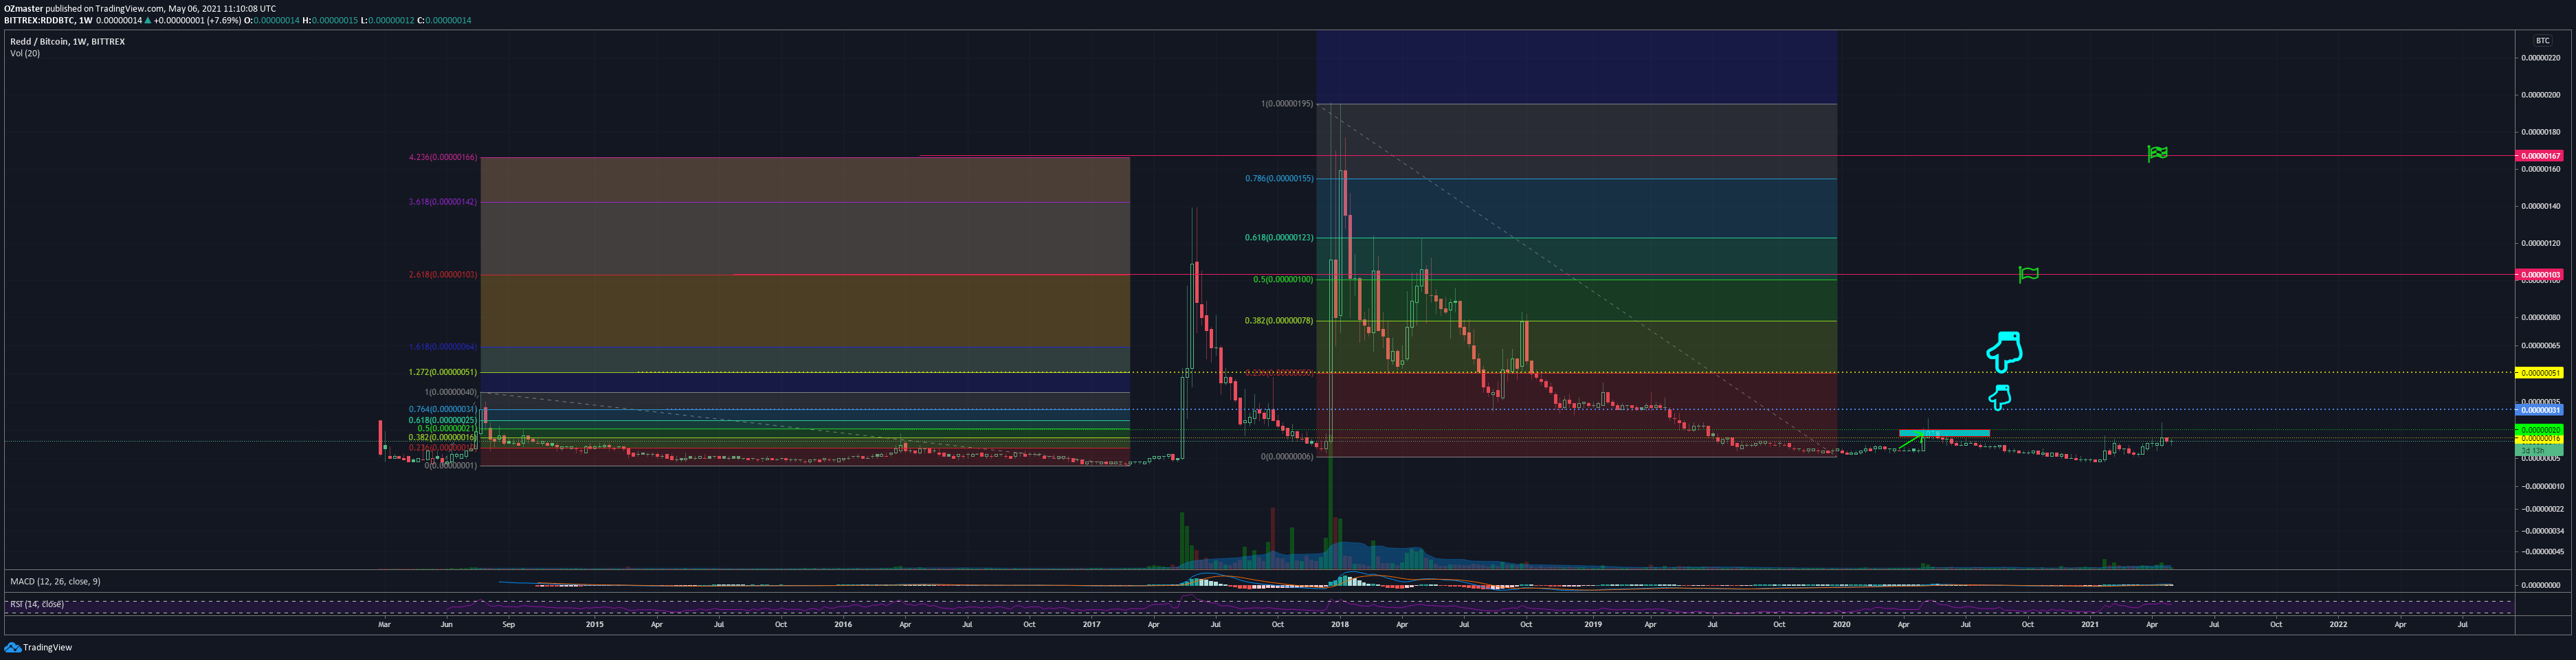The height and width of the screenshot is (660, 2576).
Task: Click the 2019 label on time axis
Action: pos(1593,624)
